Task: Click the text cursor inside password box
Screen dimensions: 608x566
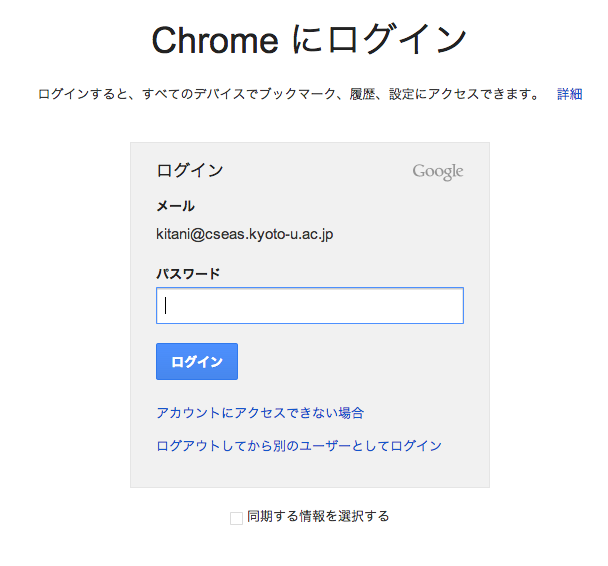Action: coord(166,305)
